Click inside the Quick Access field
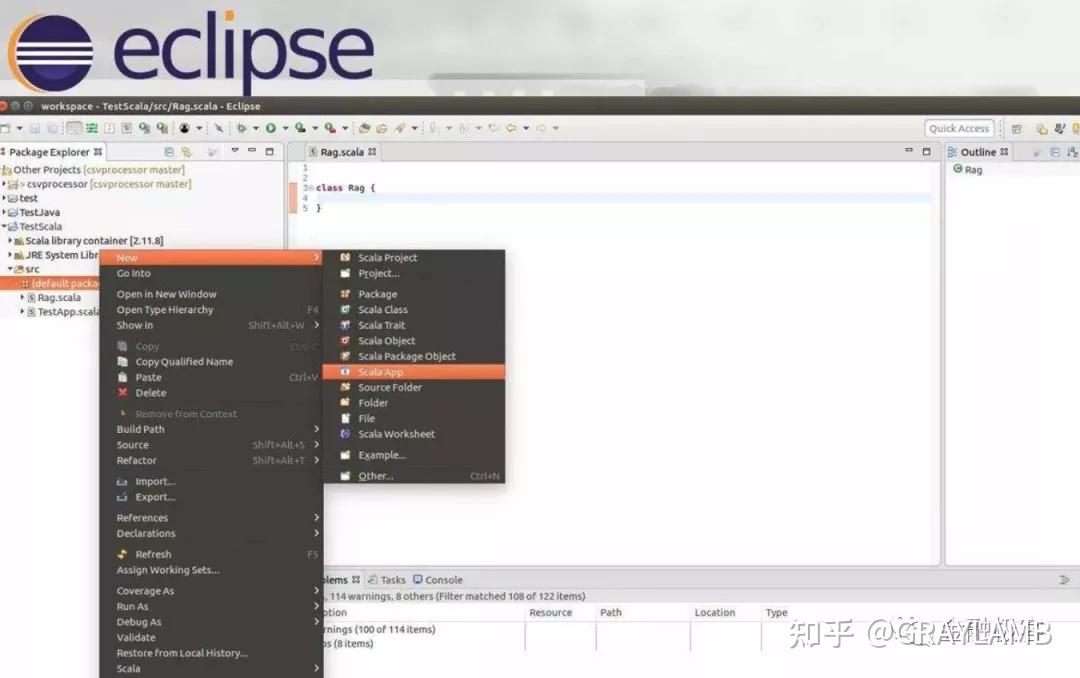The width and height of the screenshot is (1080, 678). 958,128
